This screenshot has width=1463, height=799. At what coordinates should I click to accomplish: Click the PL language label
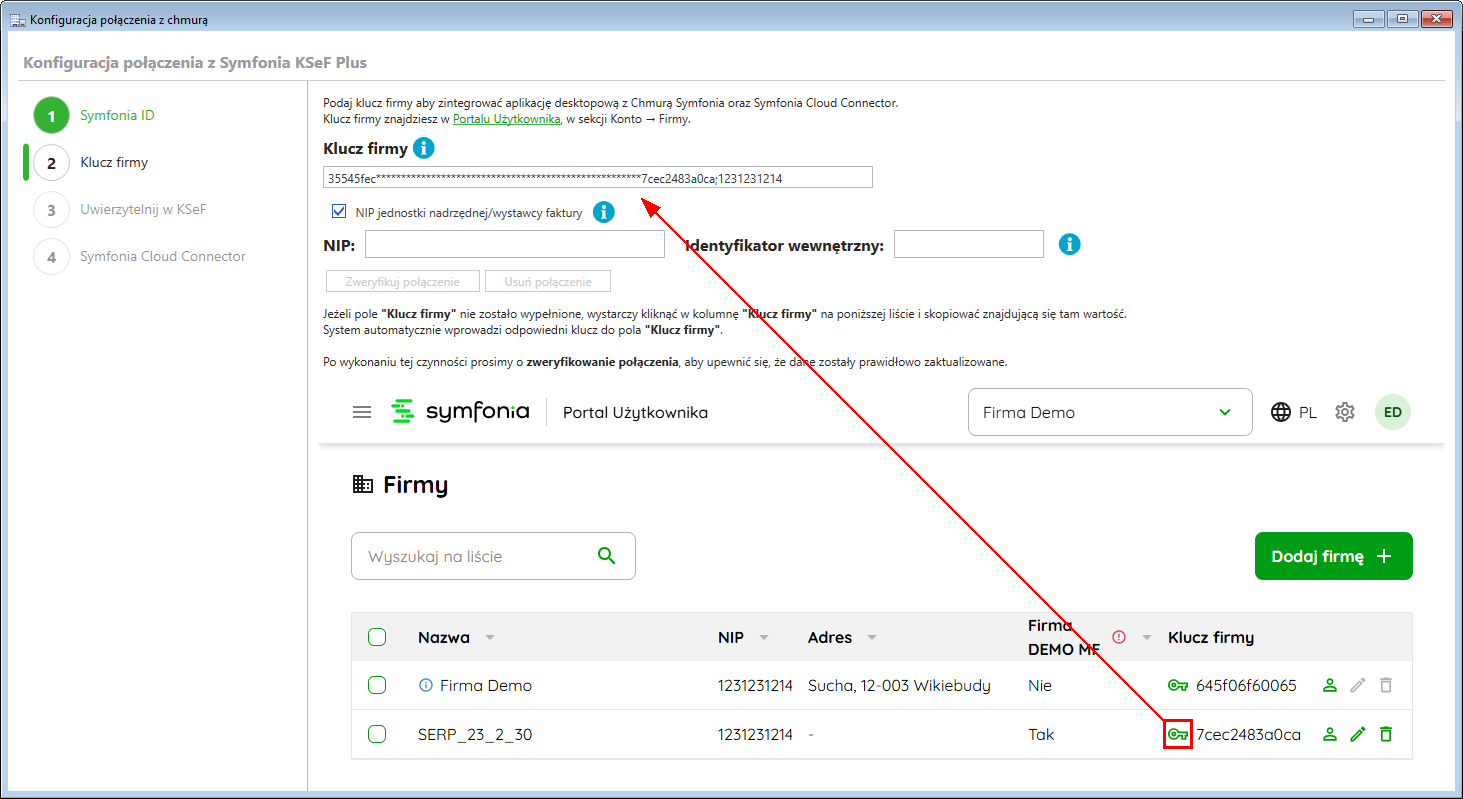[x=1308, y=412]
